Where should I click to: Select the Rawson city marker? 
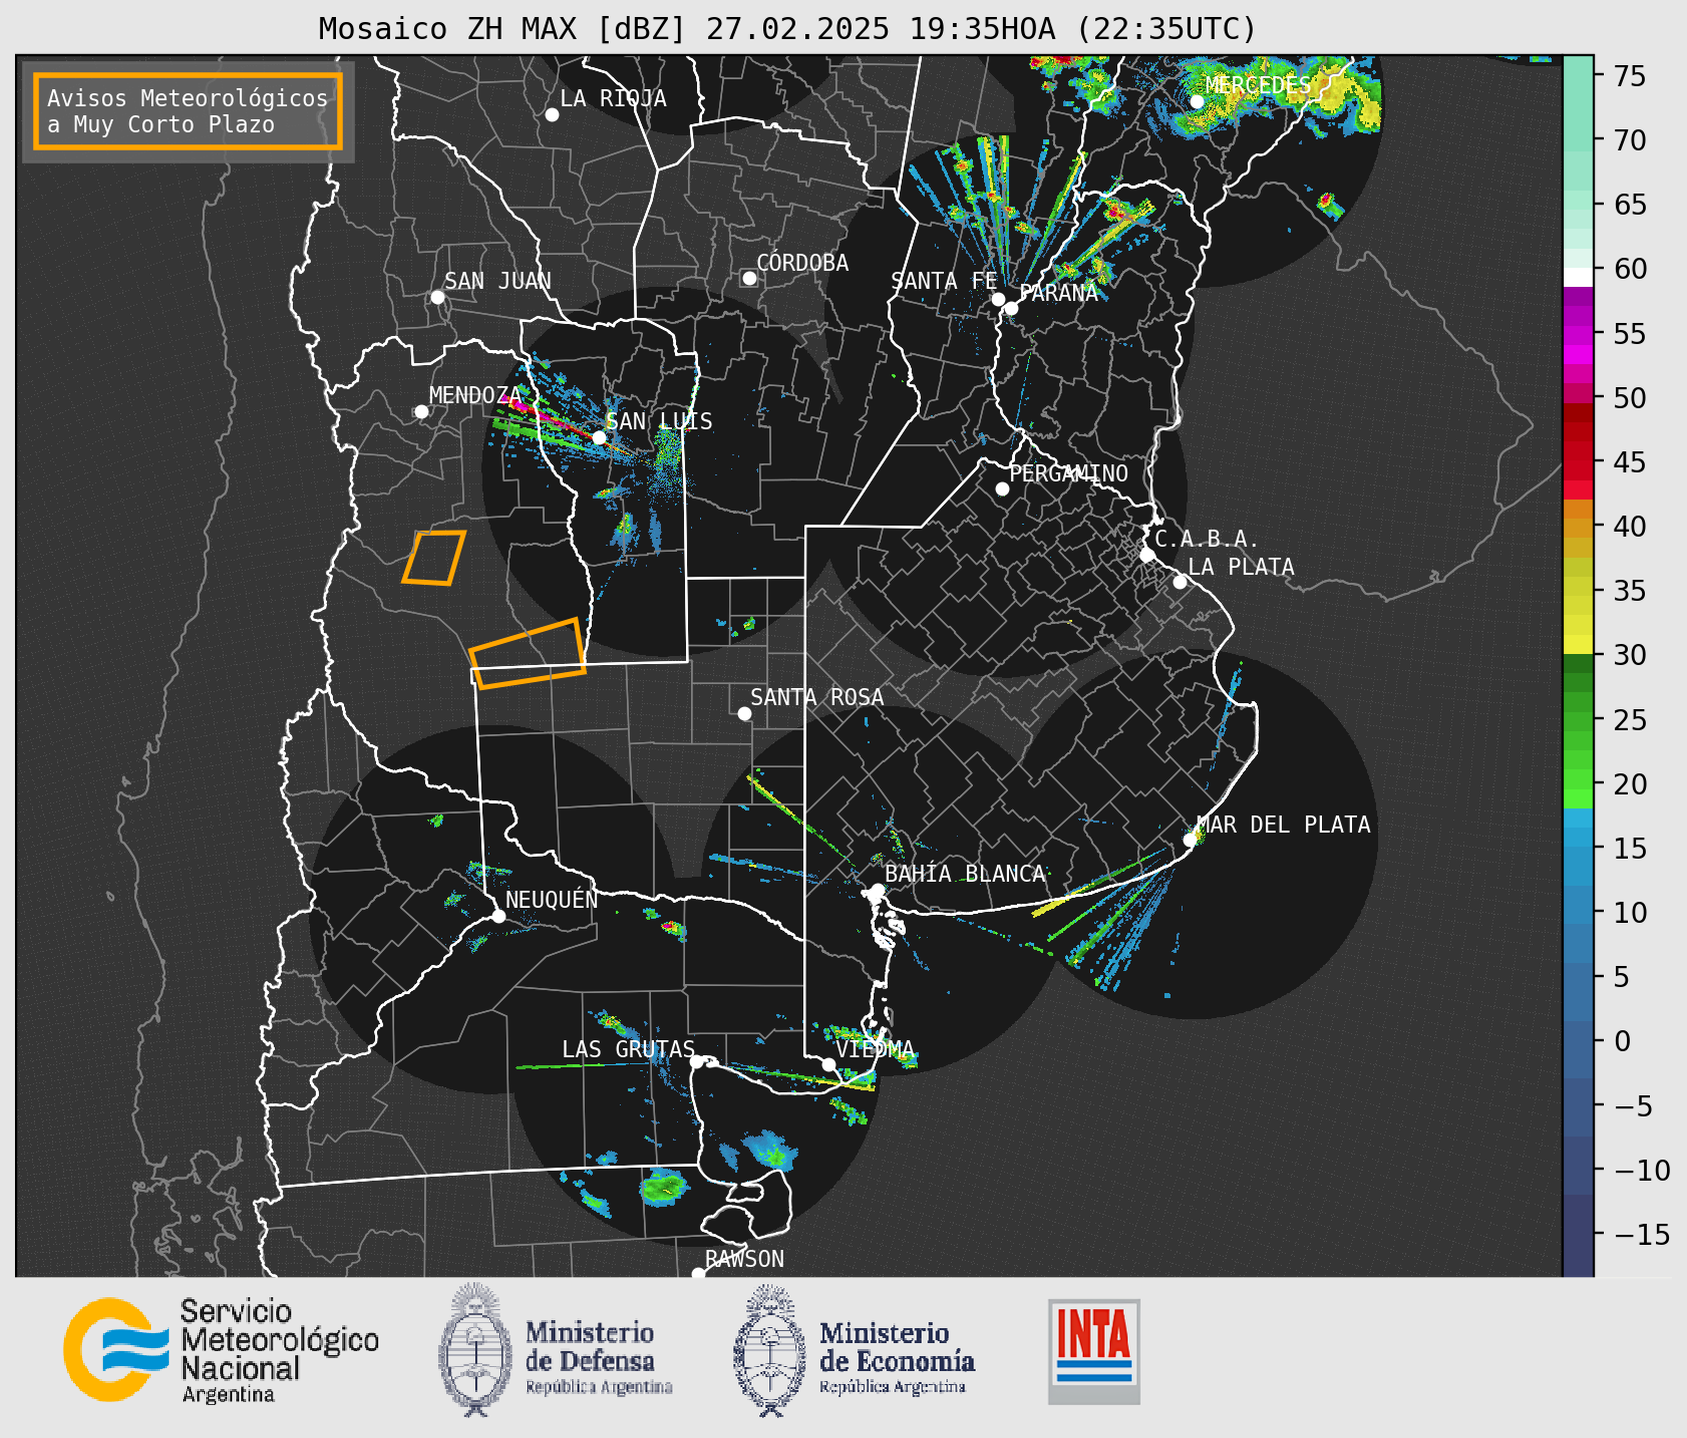(x=698, y=1273)
